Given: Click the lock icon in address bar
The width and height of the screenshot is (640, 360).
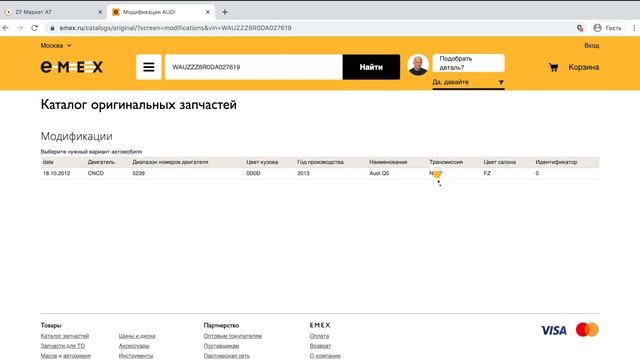Looking at the screenshot, I should [x=52, y=28].
